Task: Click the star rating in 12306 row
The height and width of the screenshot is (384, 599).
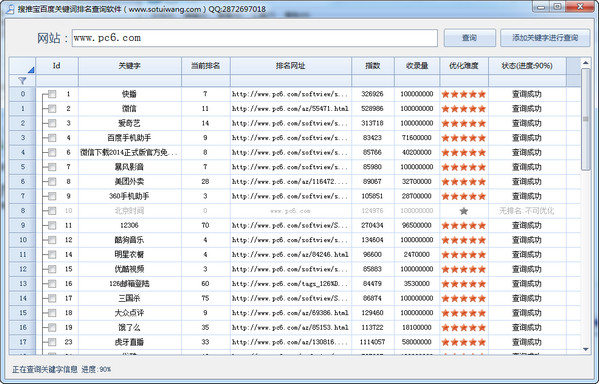Action: [463, 225]
